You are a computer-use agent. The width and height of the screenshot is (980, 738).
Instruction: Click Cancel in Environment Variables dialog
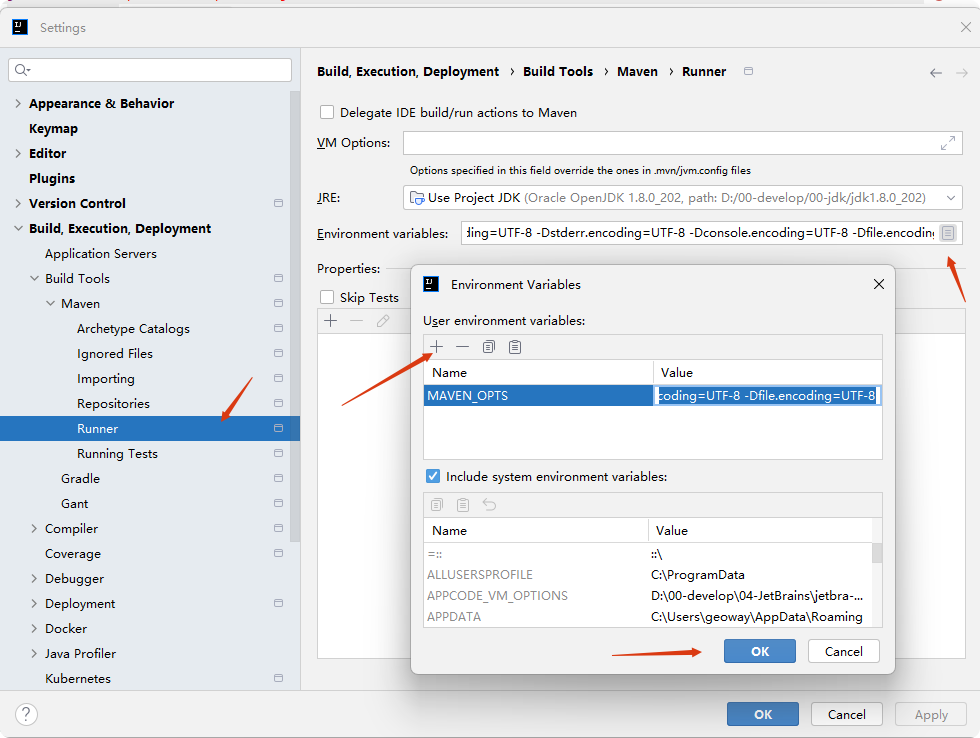[x=844, y=651]
